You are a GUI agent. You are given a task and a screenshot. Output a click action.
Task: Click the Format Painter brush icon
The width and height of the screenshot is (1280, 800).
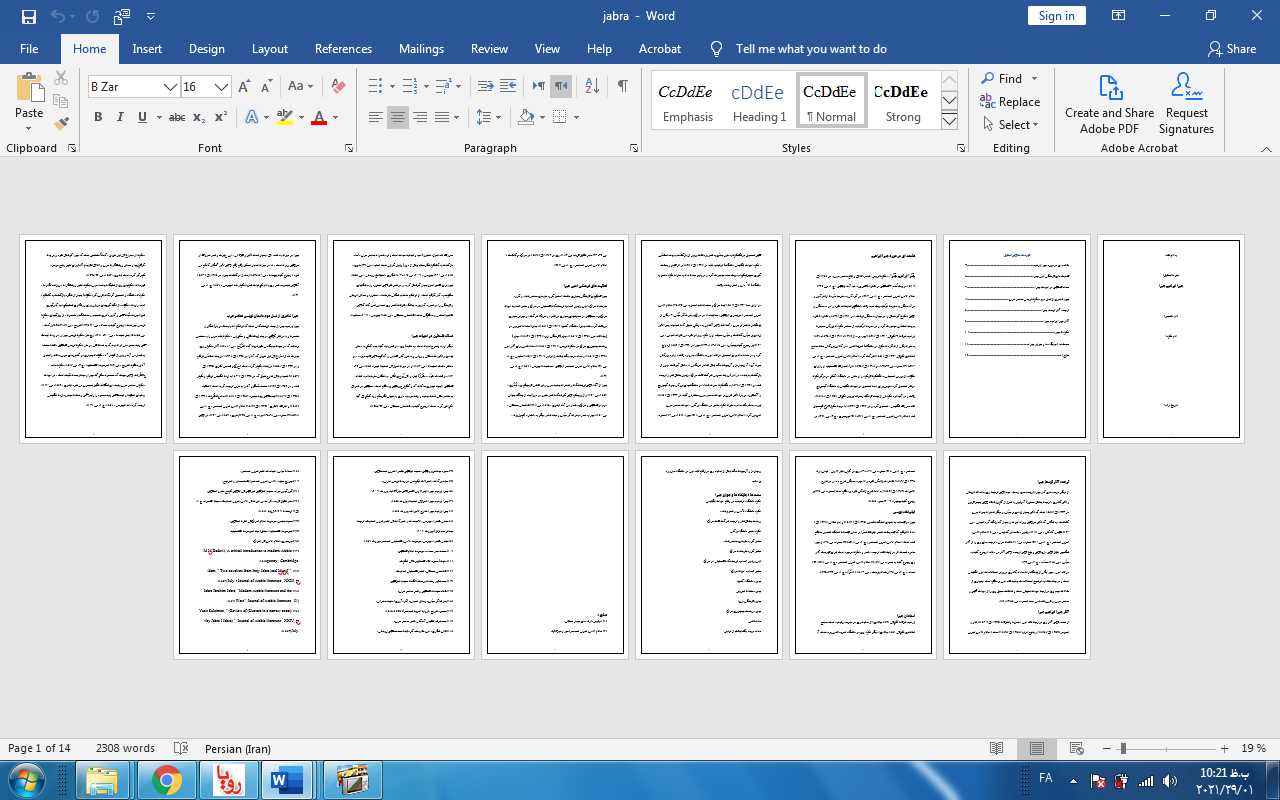tap(61, 124)
